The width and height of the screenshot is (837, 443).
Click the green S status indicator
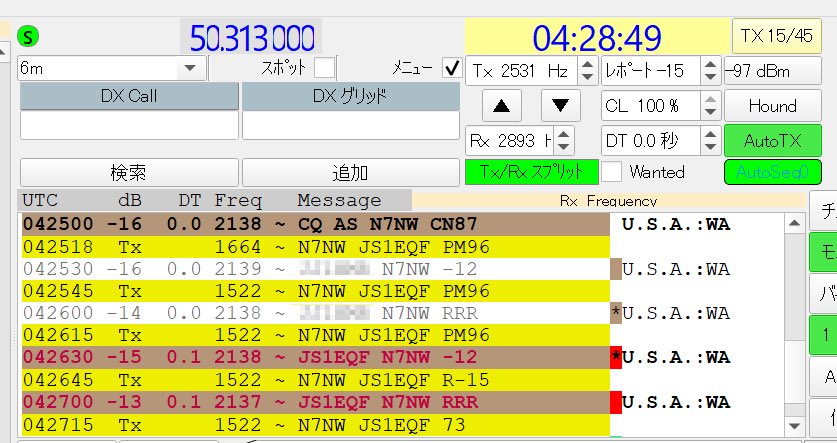pos(28,37)
